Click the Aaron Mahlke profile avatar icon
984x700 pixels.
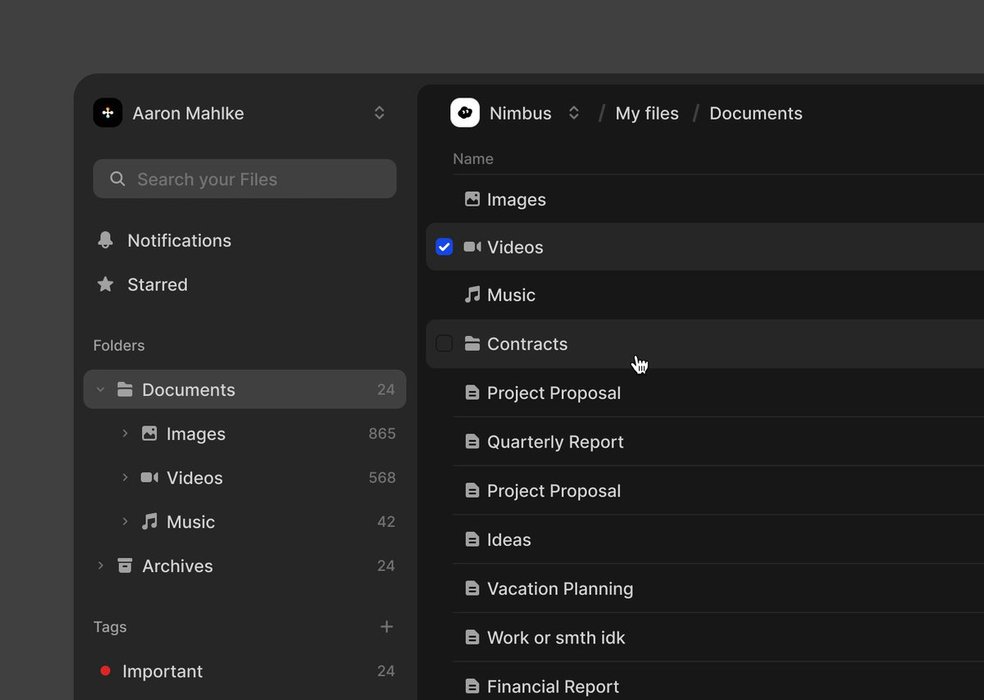(x=108, y=113)
